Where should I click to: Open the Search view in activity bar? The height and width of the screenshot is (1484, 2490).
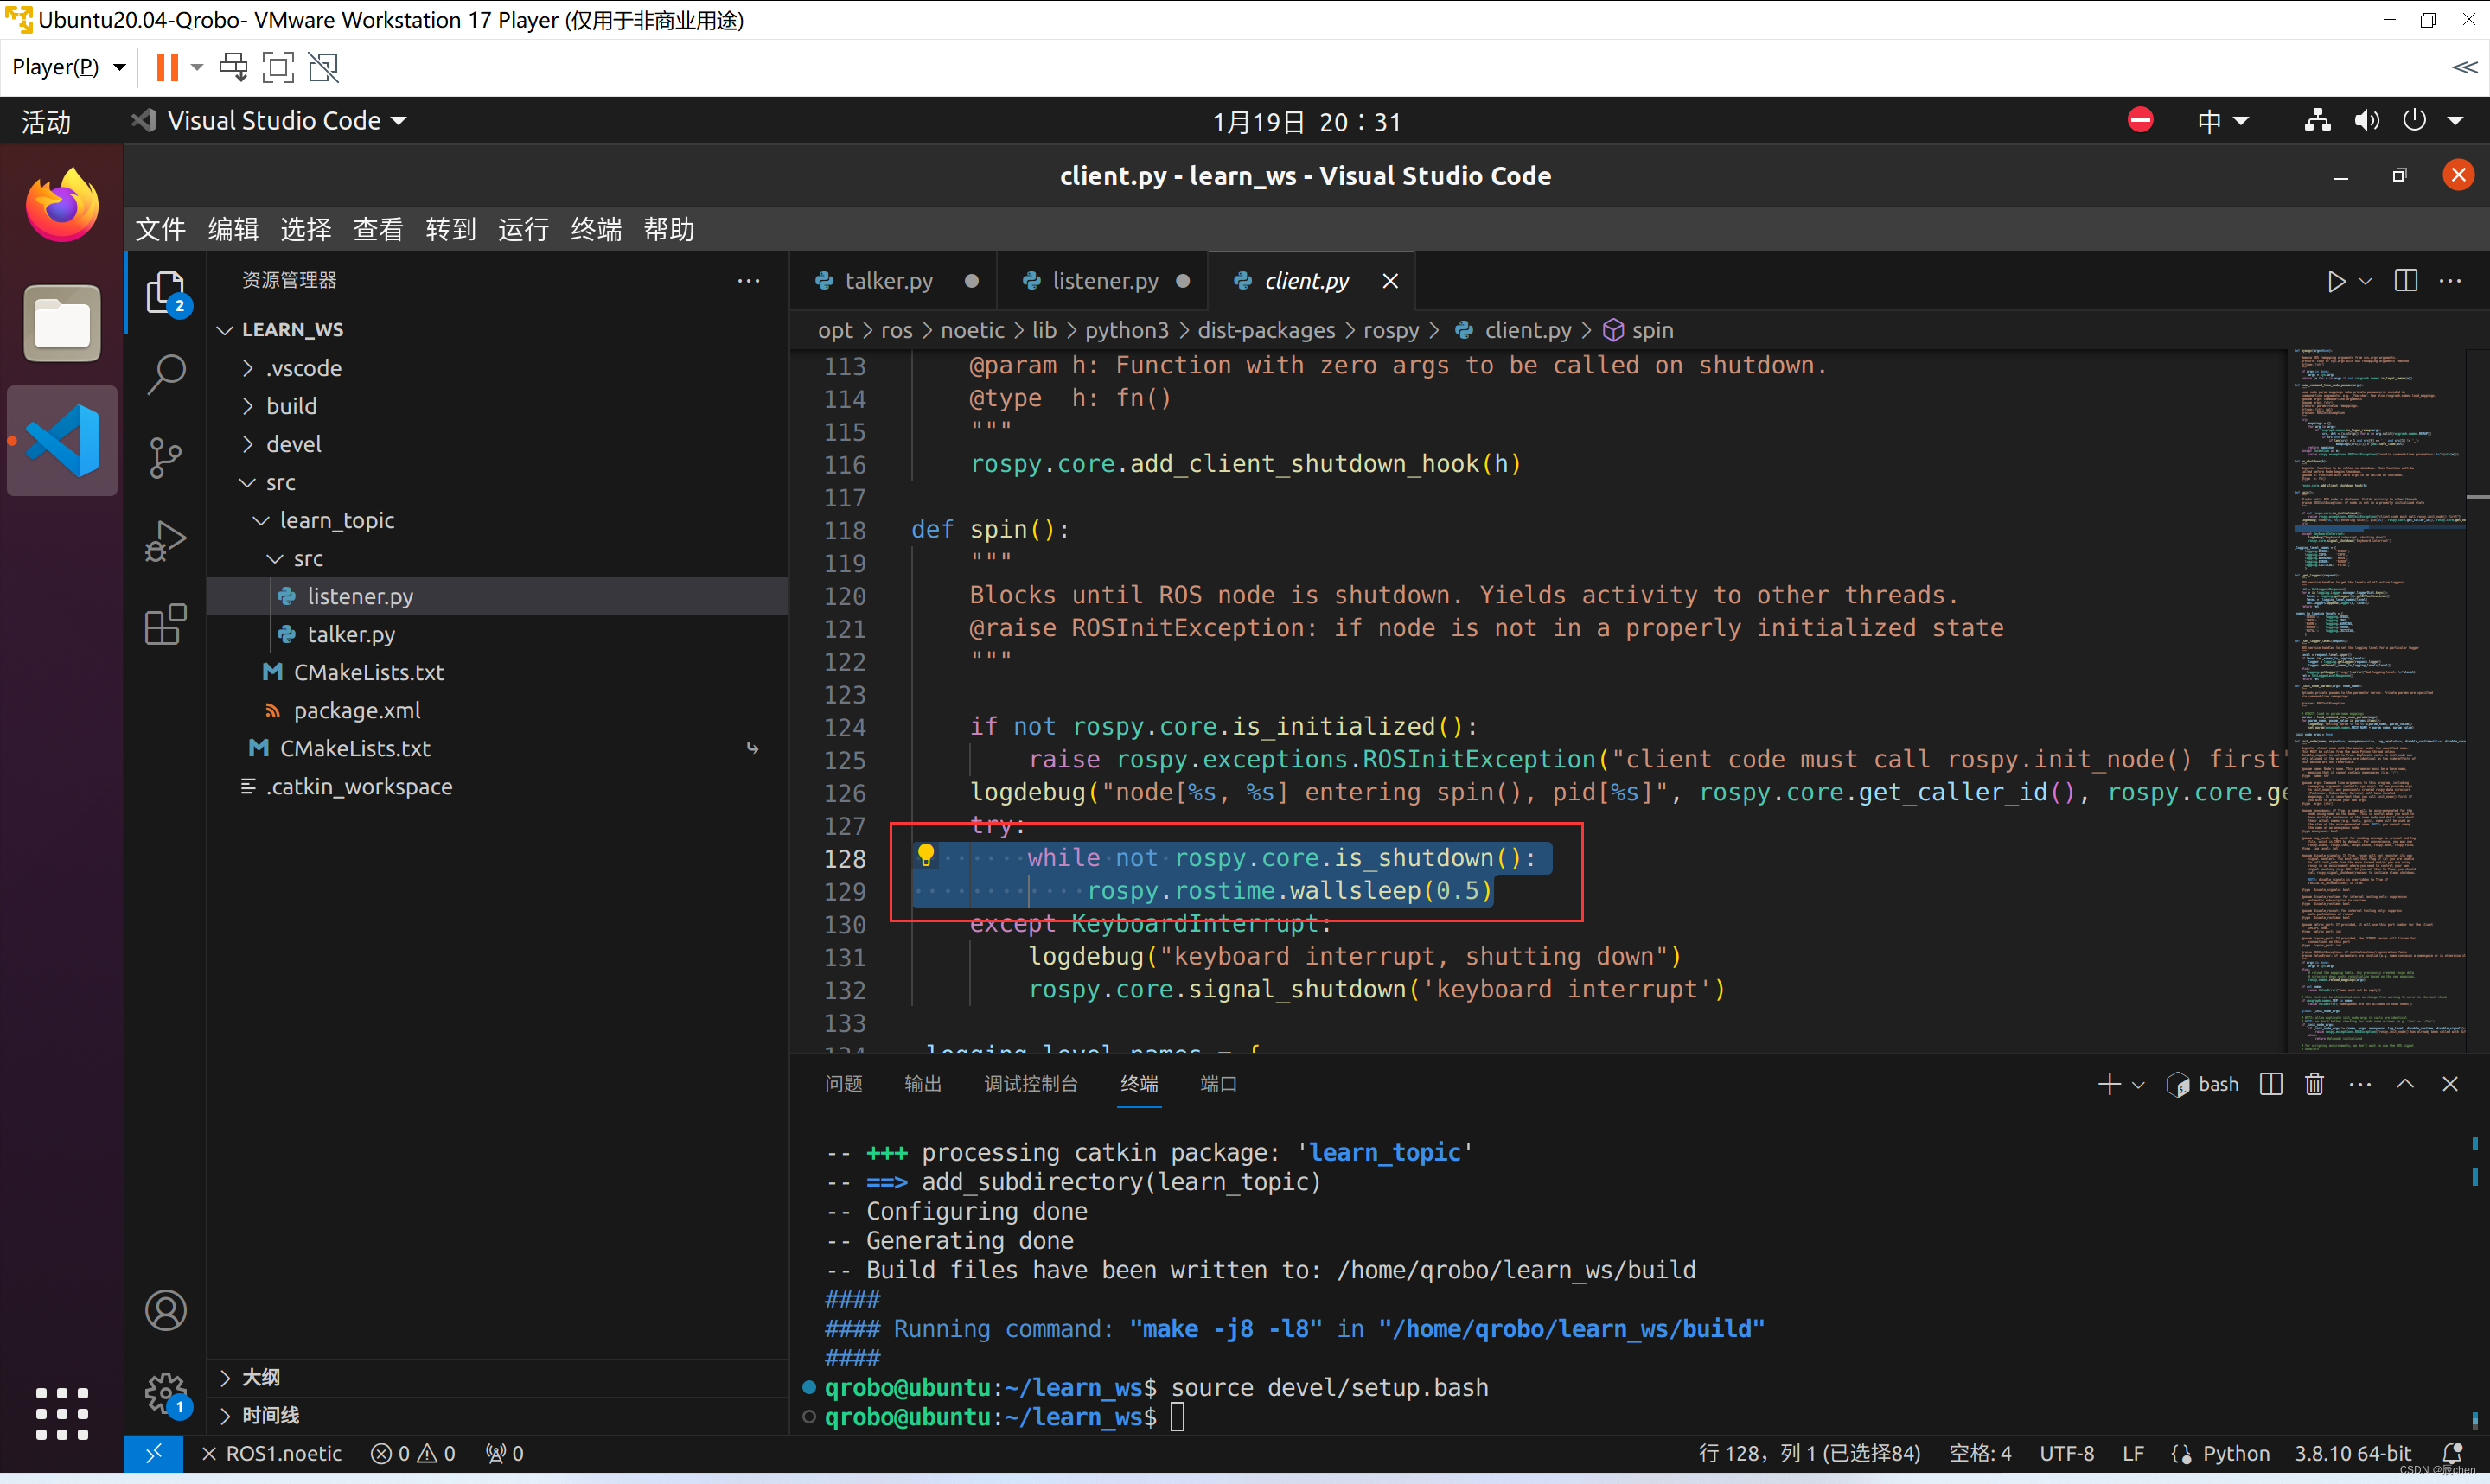(166, 375)
